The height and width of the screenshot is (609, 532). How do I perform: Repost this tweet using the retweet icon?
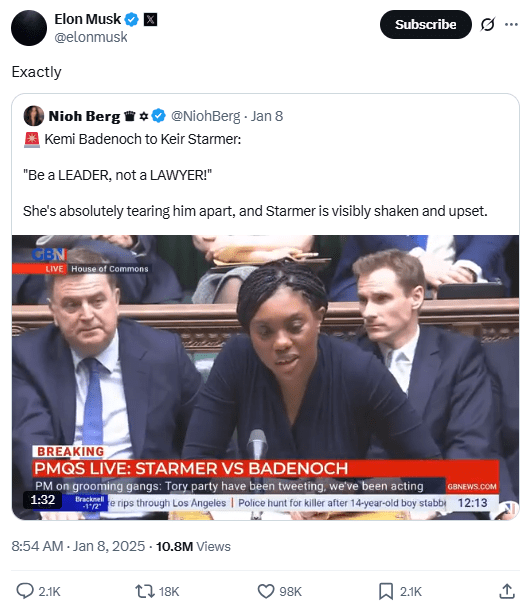[144, 591]
